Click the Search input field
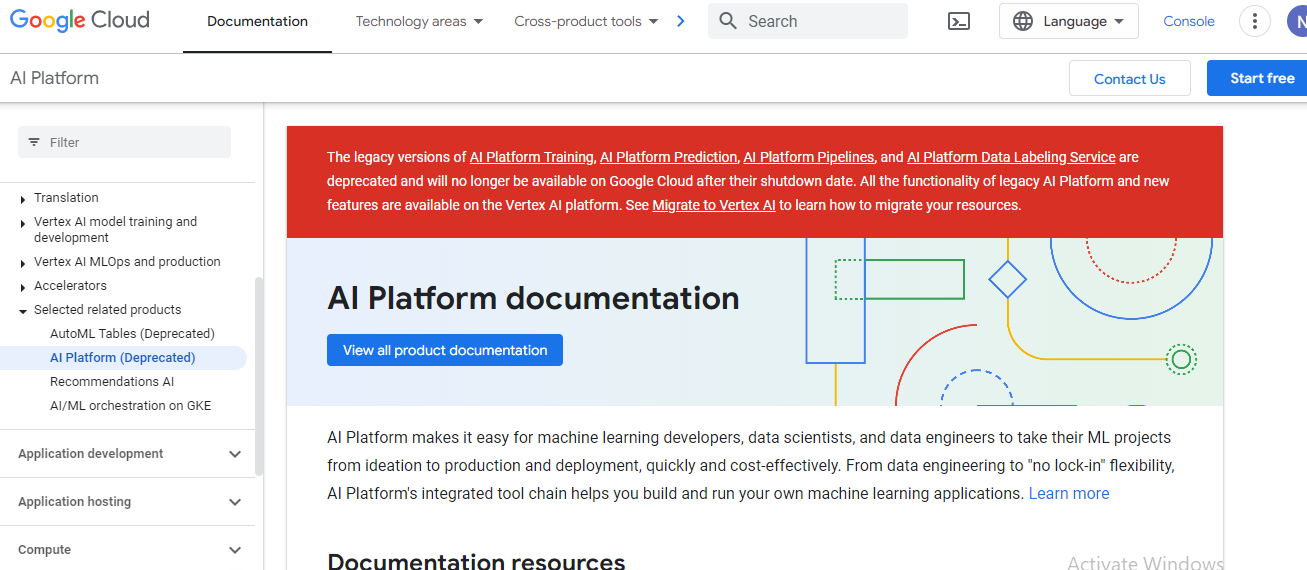This screenshot has height=570, width=1307. [808, 21]
